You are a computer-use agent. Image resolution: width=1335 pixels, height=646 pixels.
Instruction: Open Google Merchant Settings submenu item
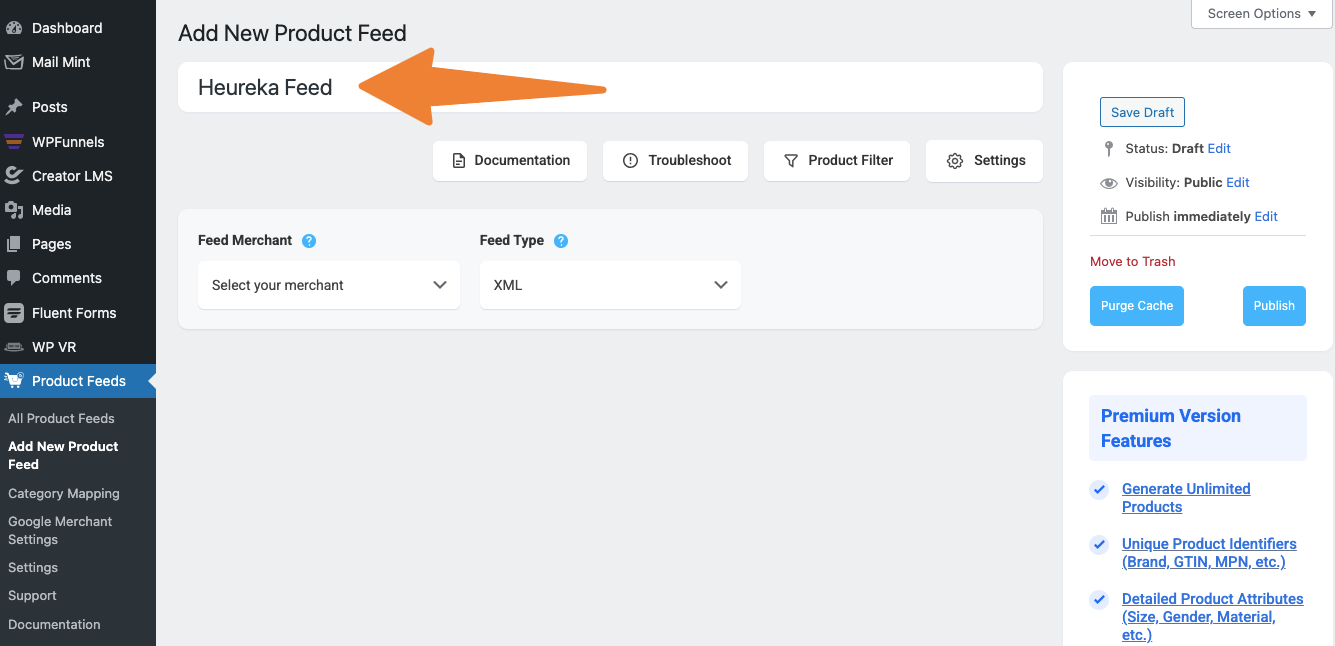(x=60, y=530)
